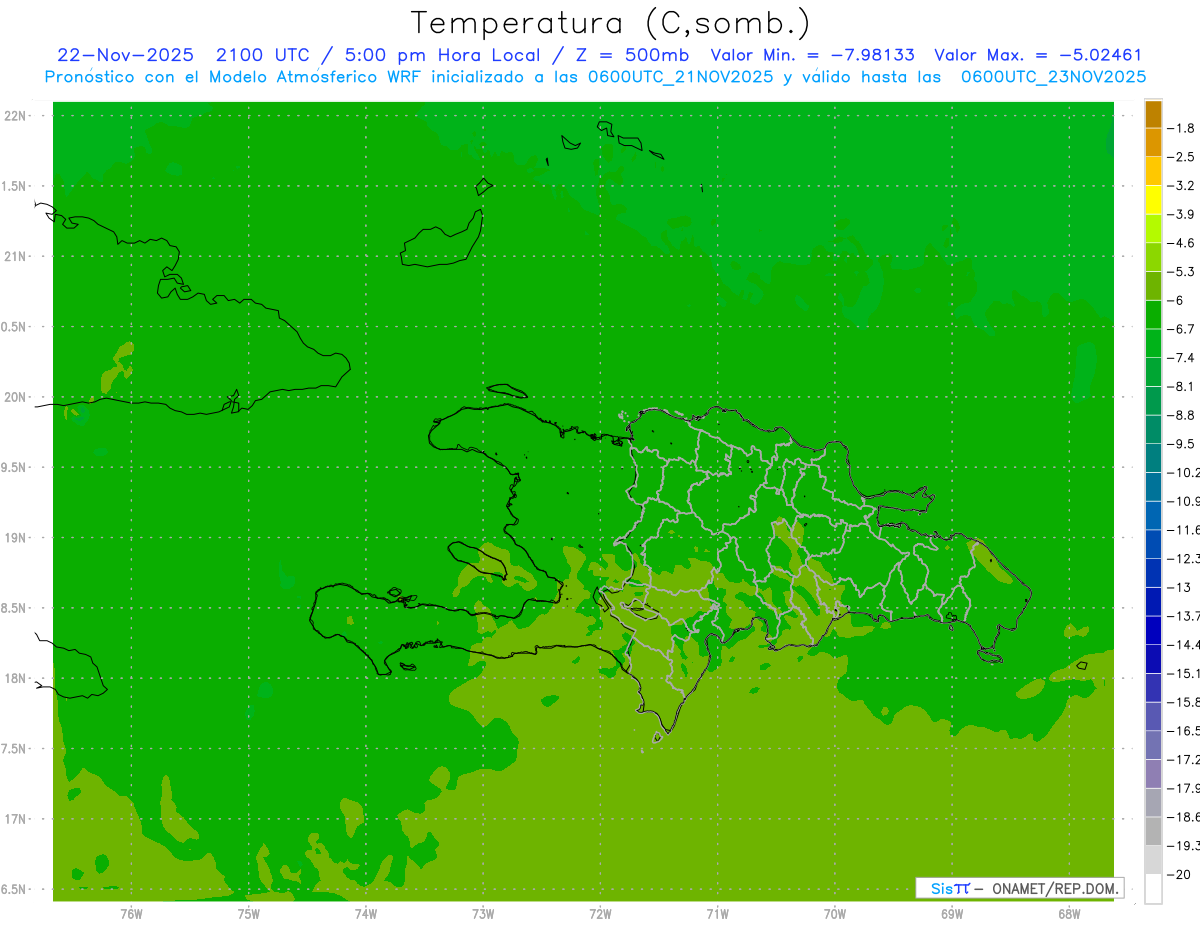The image size is (1200, 927).
Task: Click the -8.8 colorbar label
Action: coord(1181,415)
